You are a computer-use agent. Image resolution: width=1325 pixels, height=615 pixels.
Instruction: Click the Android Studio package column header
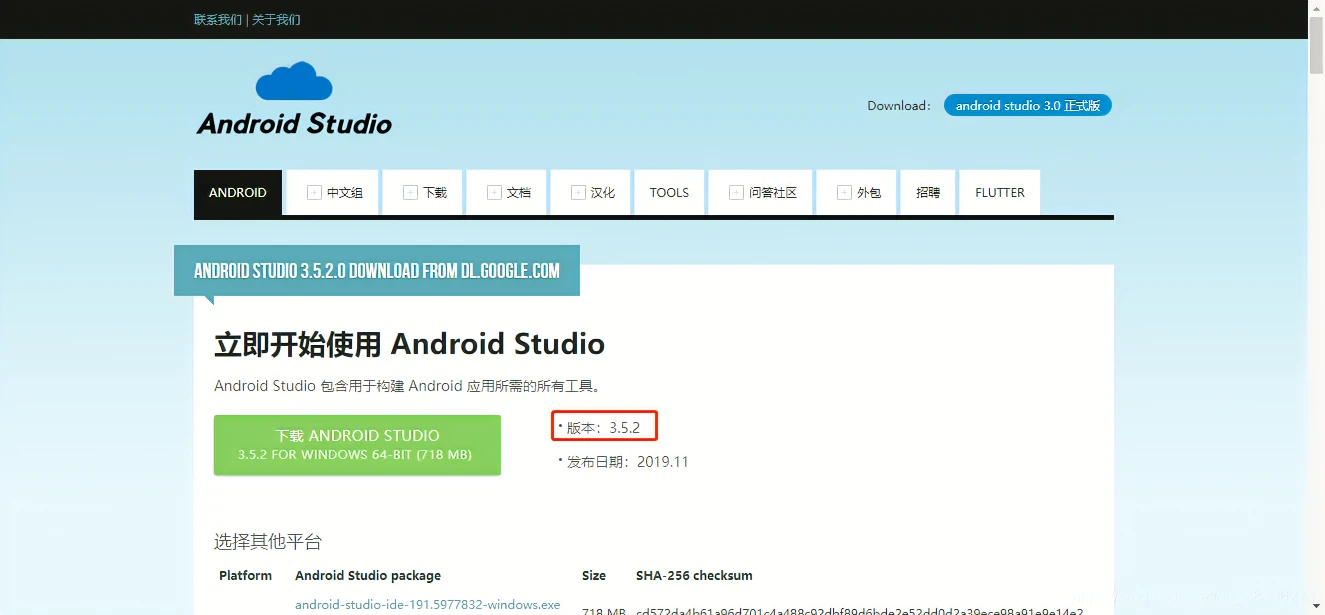click(x=368, y=575)
